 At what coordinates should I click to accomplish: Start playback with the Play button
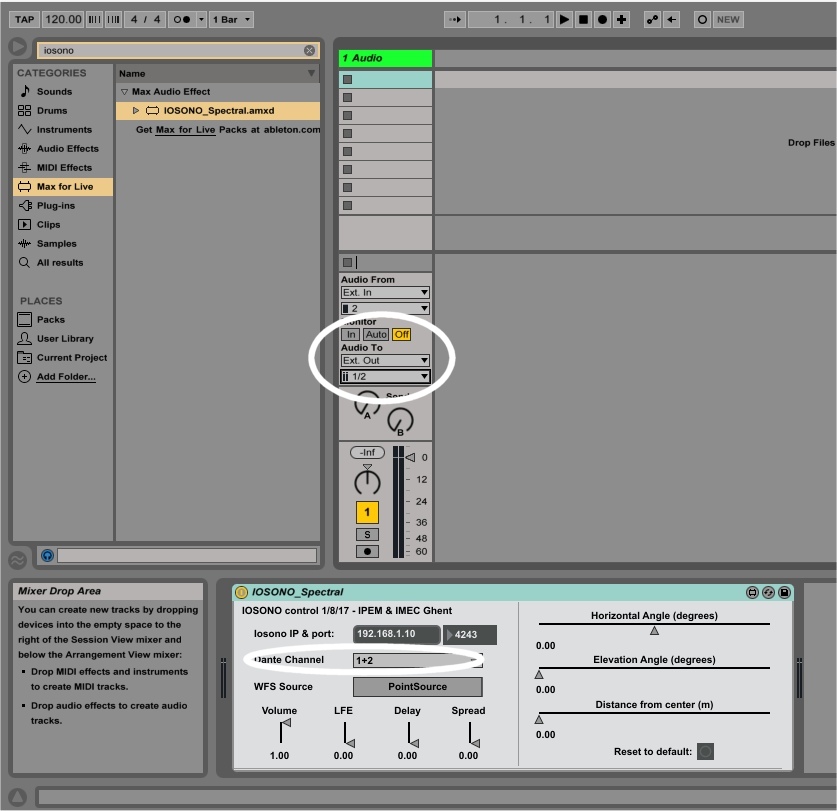coord(564,20)
